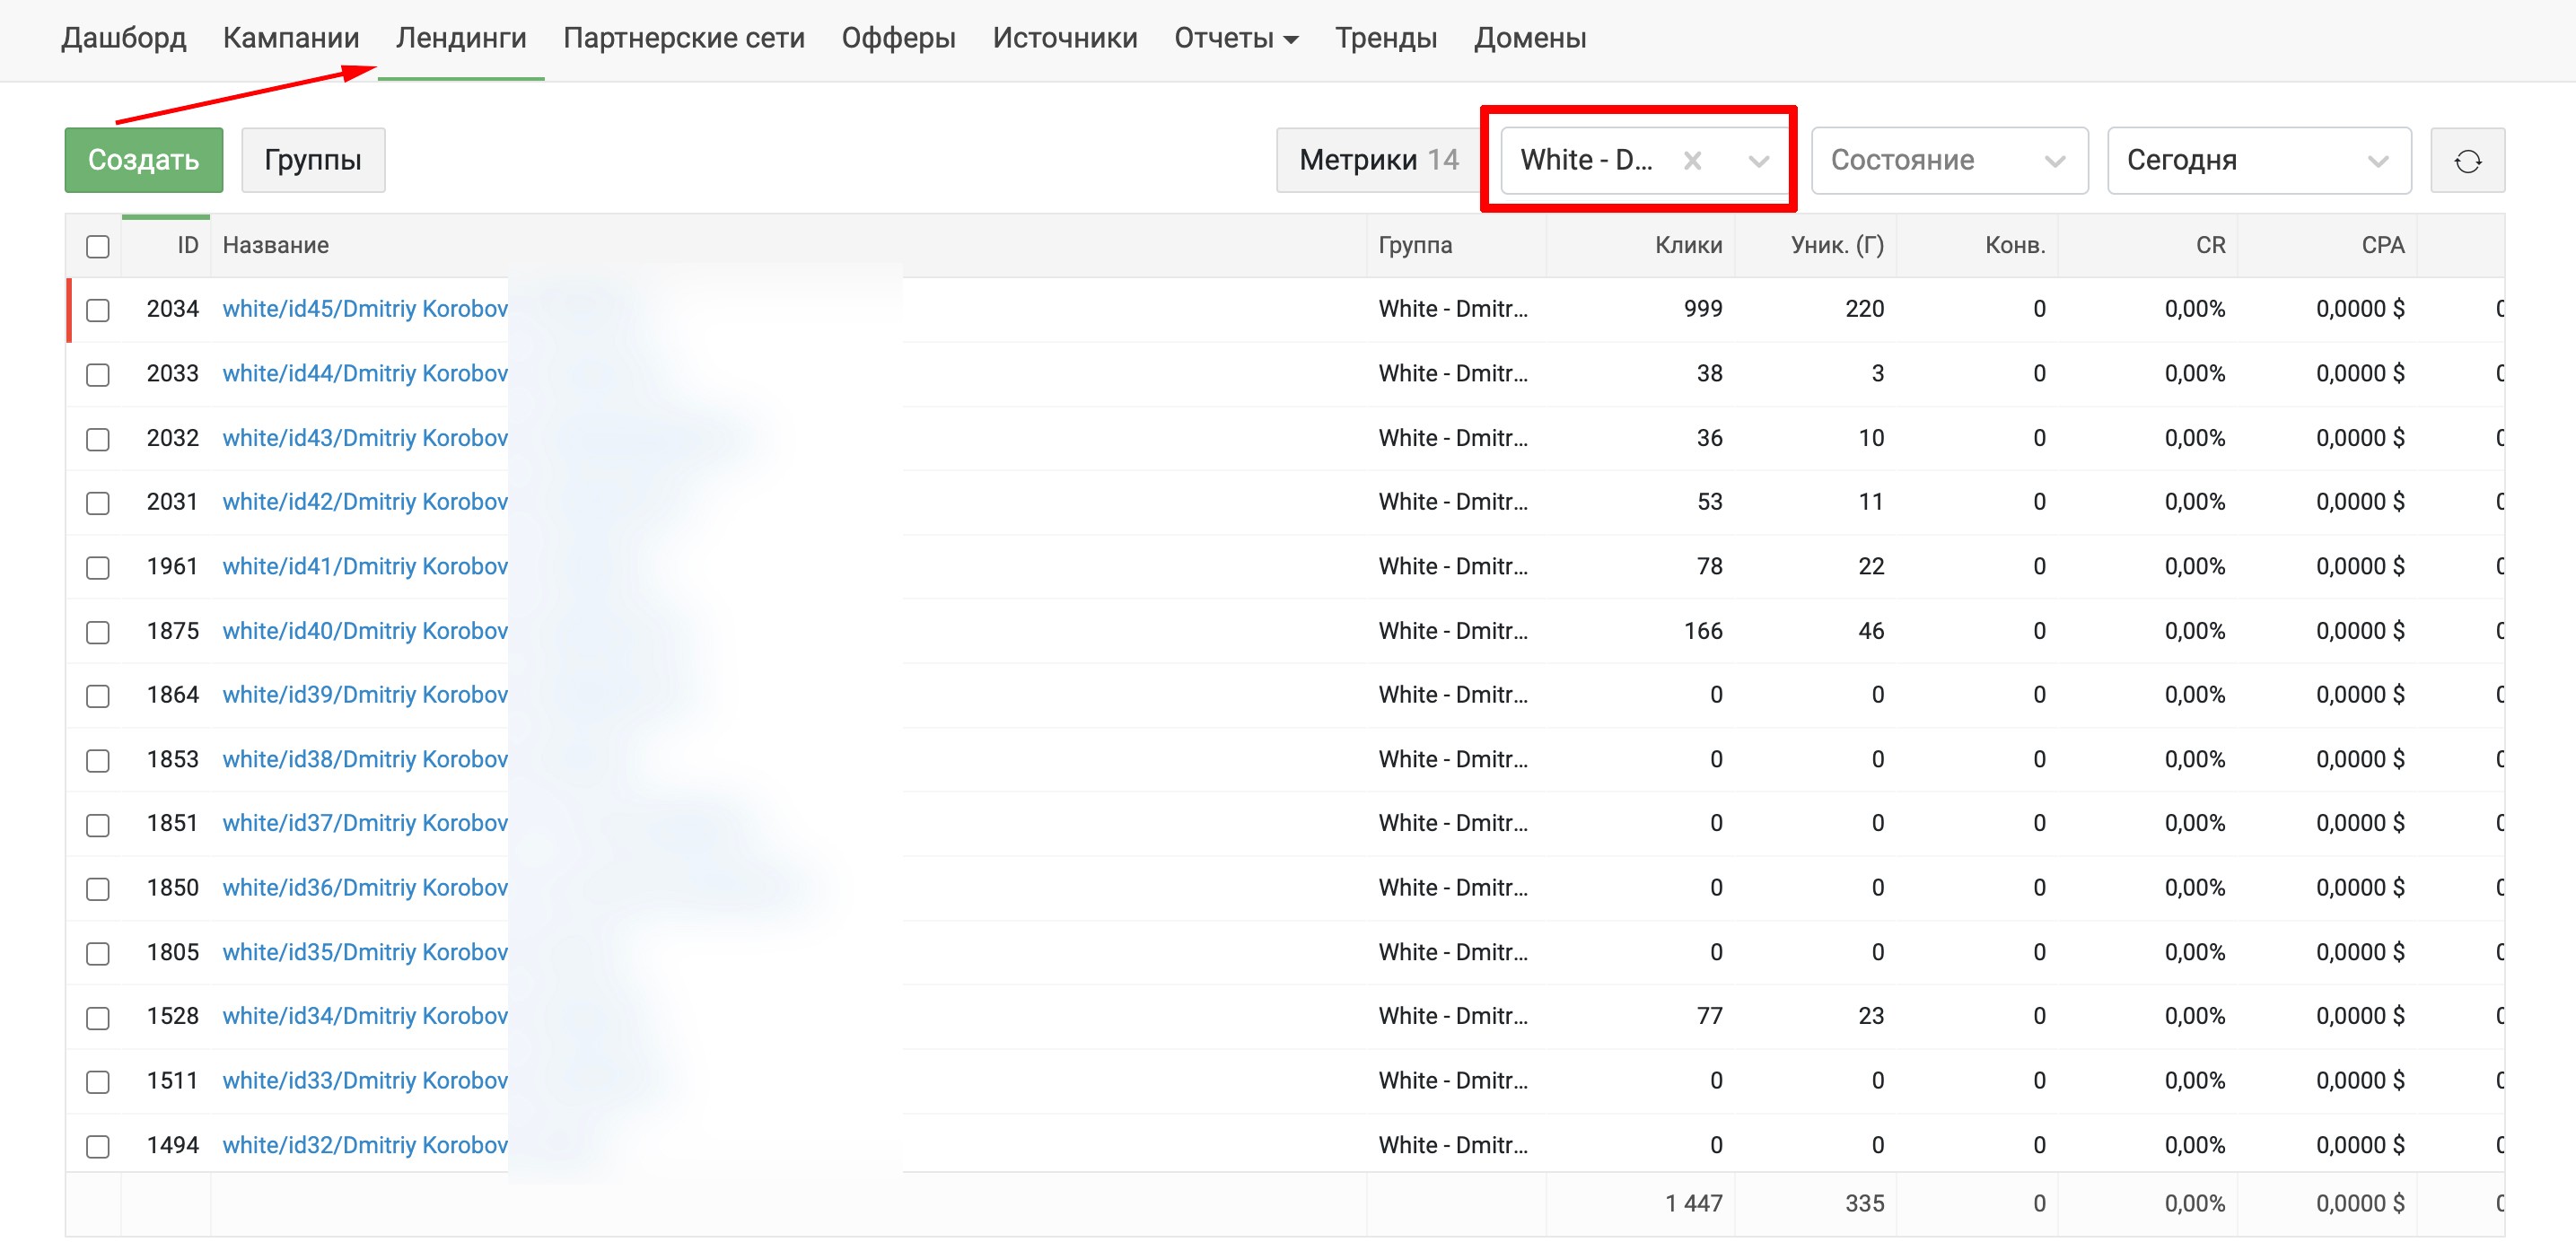Sort by the Конв. column header

click(x=2015, y=245)
